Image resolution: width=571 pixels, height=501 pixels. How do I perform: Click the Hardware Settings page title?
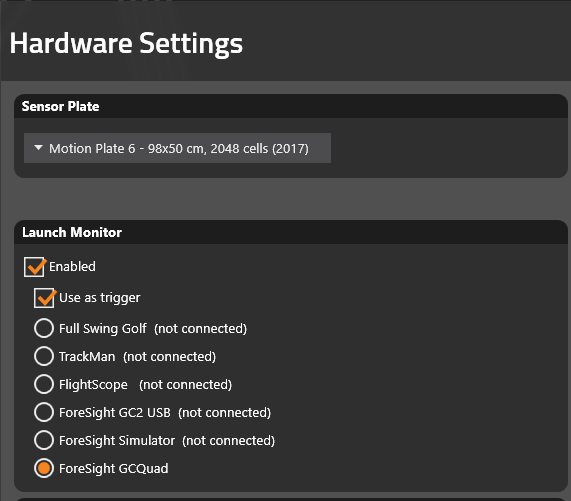click(x=126, y=43)
